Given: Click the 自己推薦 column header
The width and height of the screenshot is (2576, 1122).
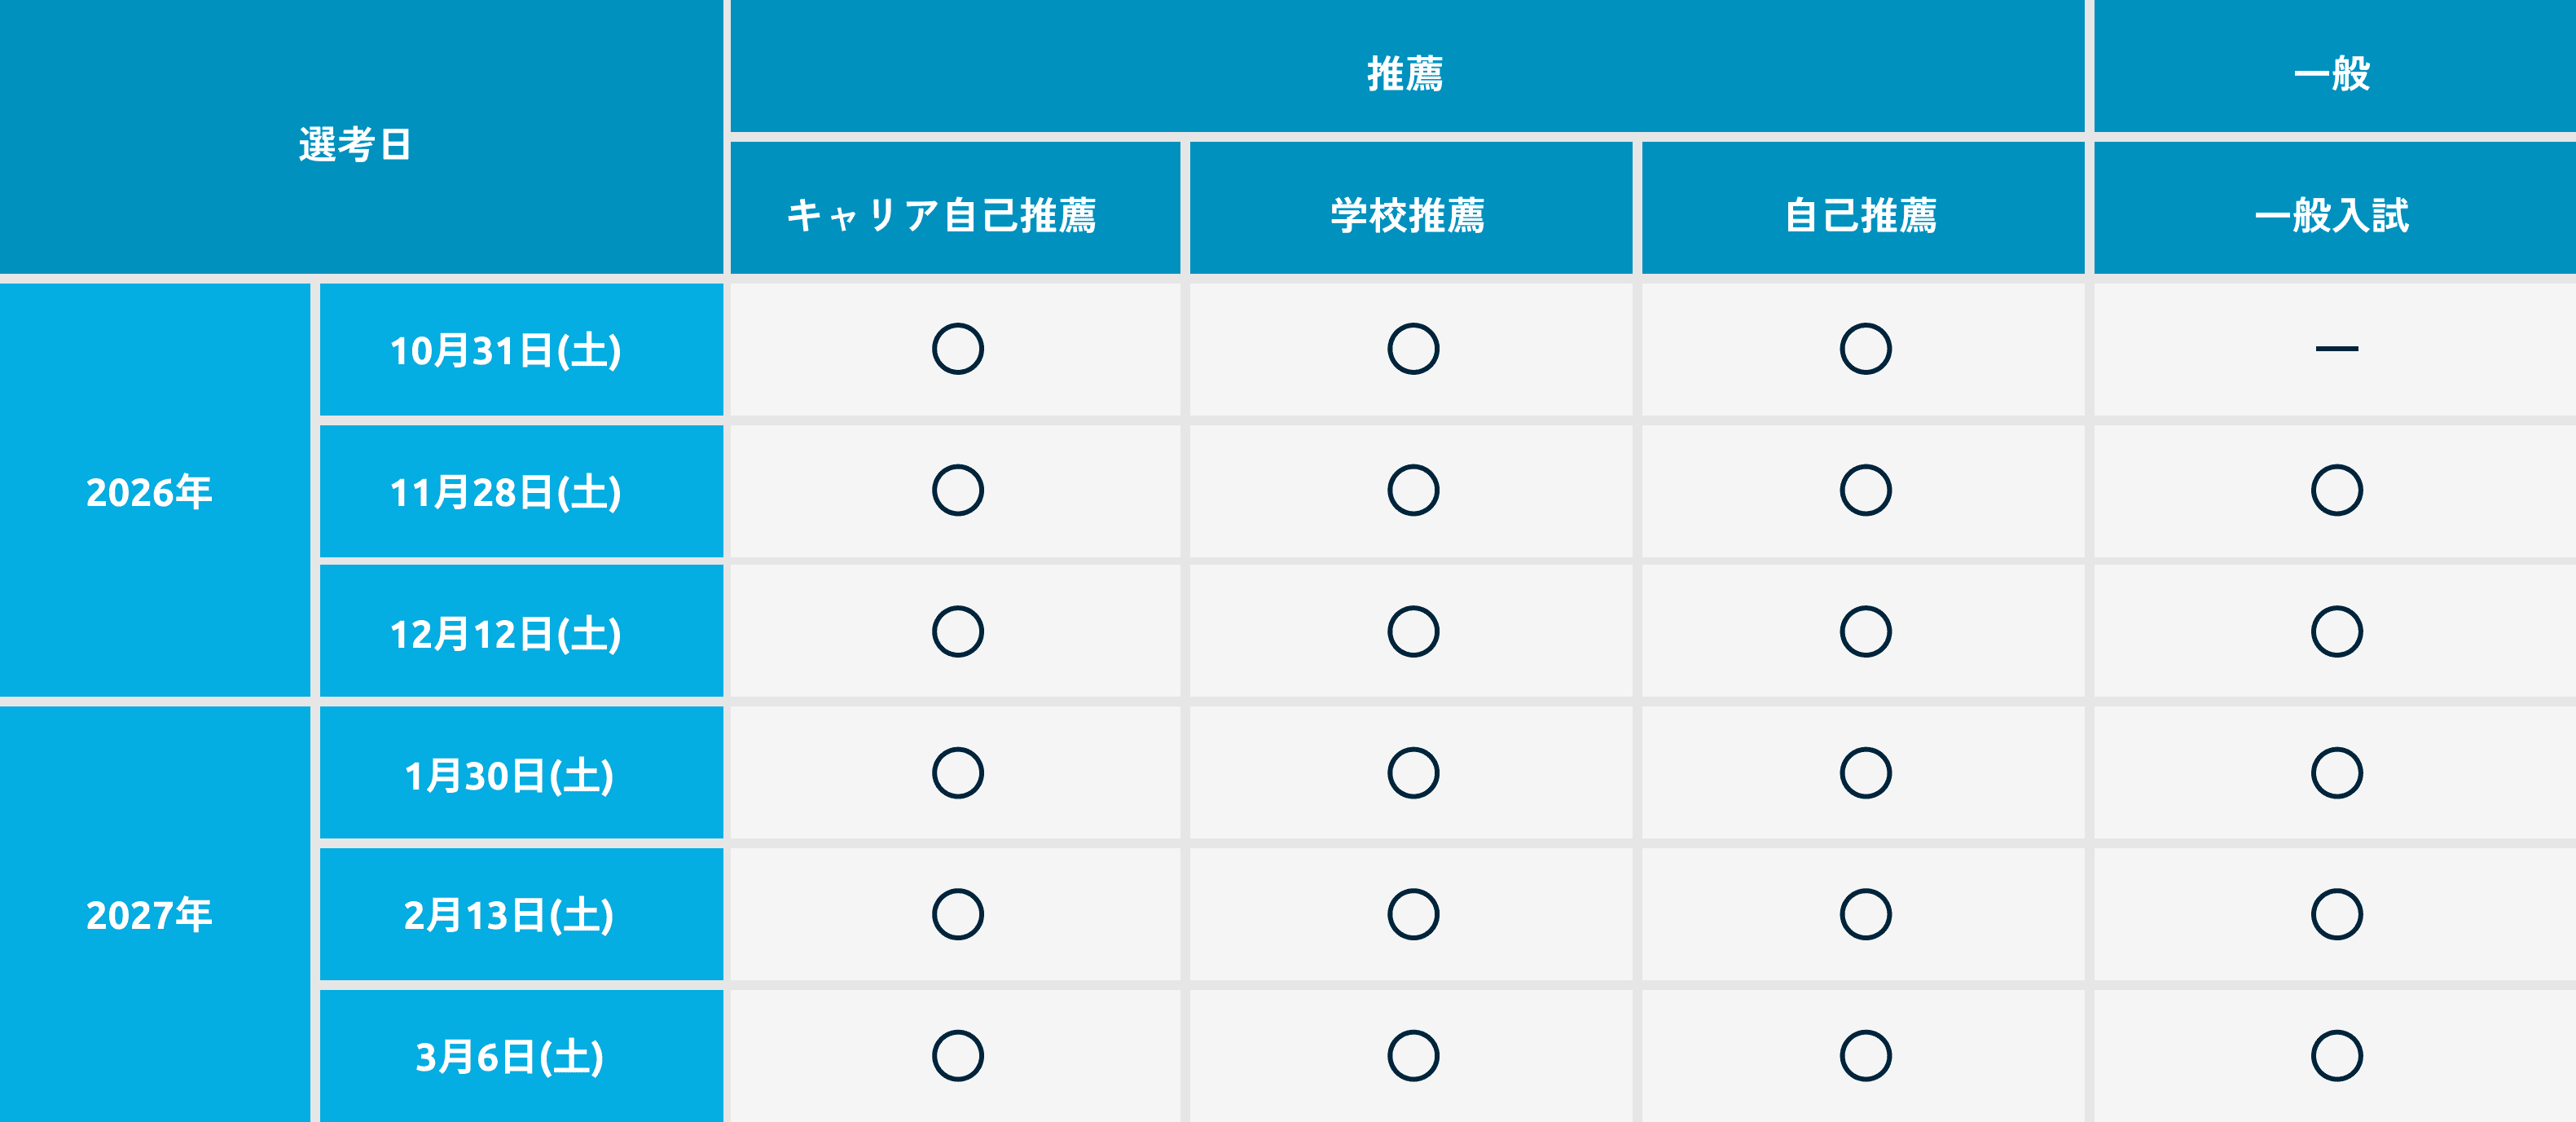Looking at the screenshot, I should (x=1861, y=214).
